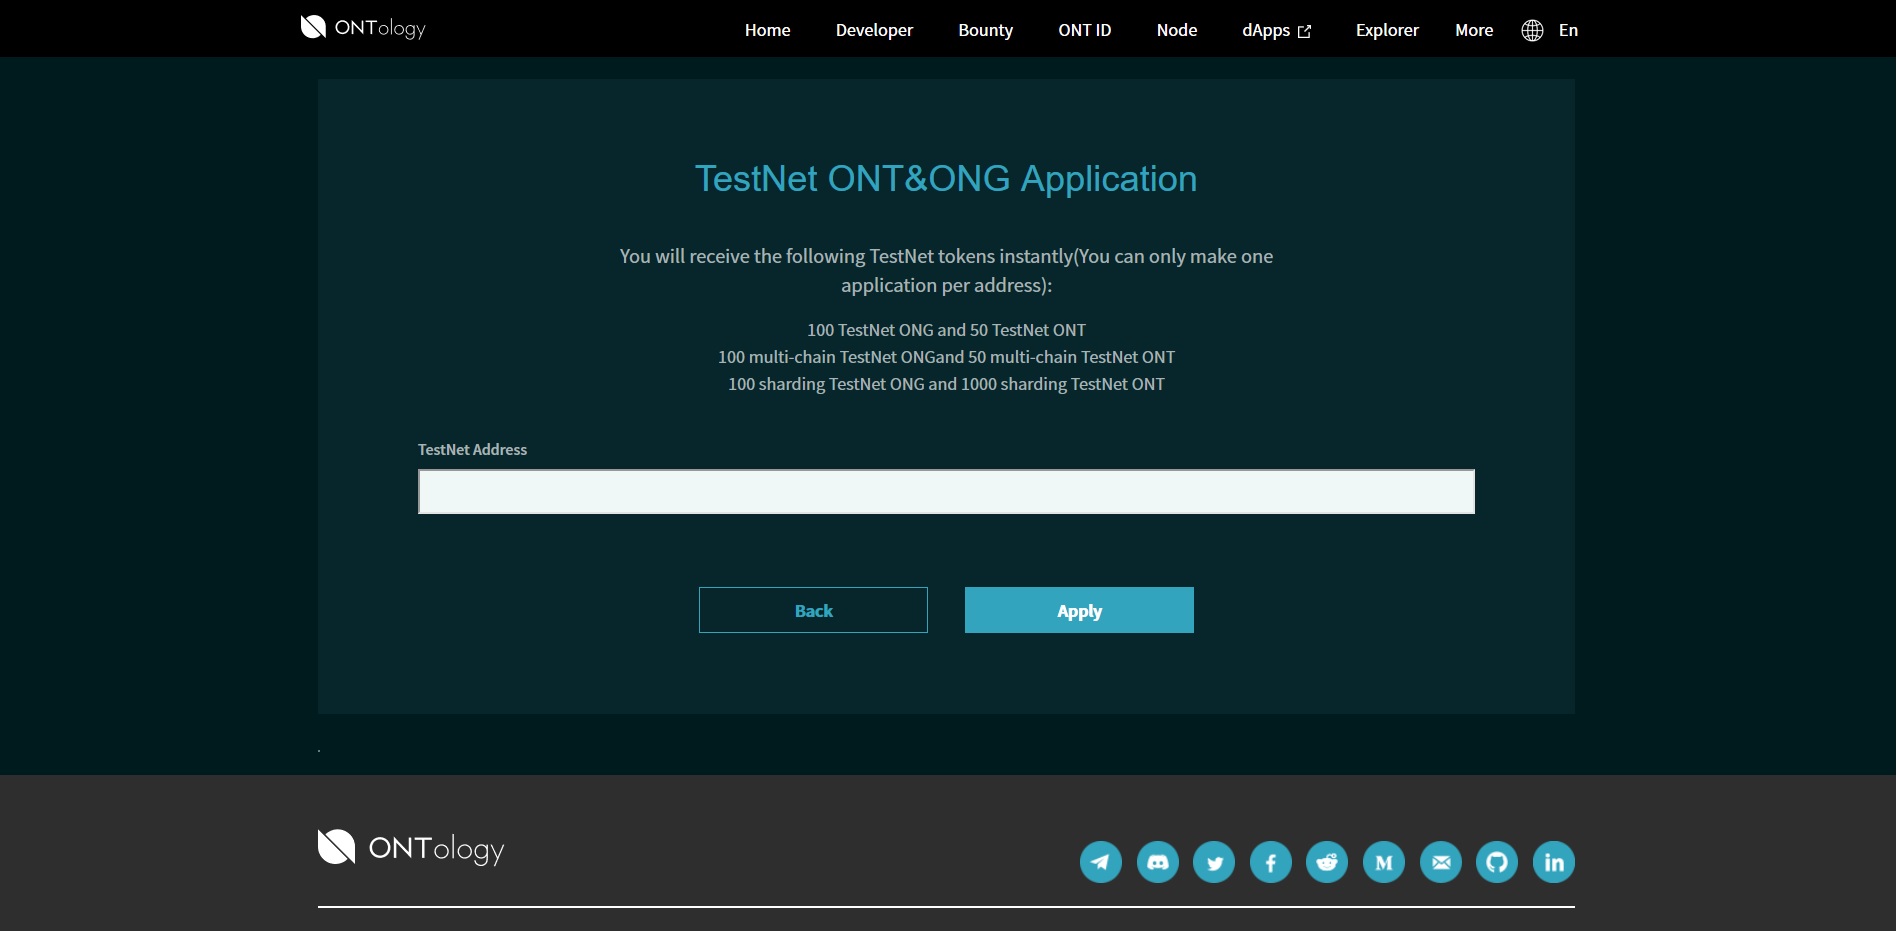Open the Medium social icon

(1384, 862)
